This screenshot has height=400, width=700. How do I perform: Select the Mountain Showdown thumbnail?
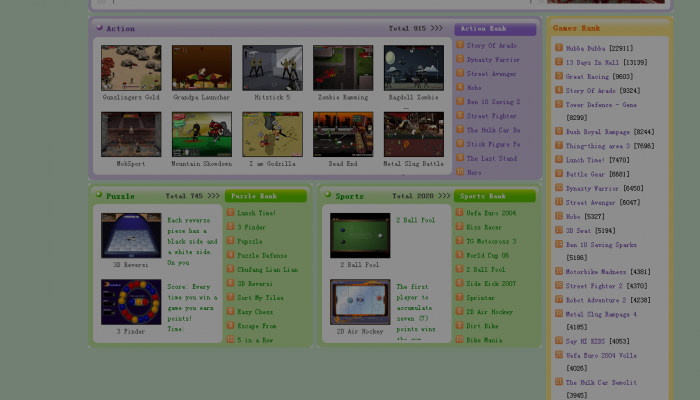pyautogui.click(x=201, y=134)
